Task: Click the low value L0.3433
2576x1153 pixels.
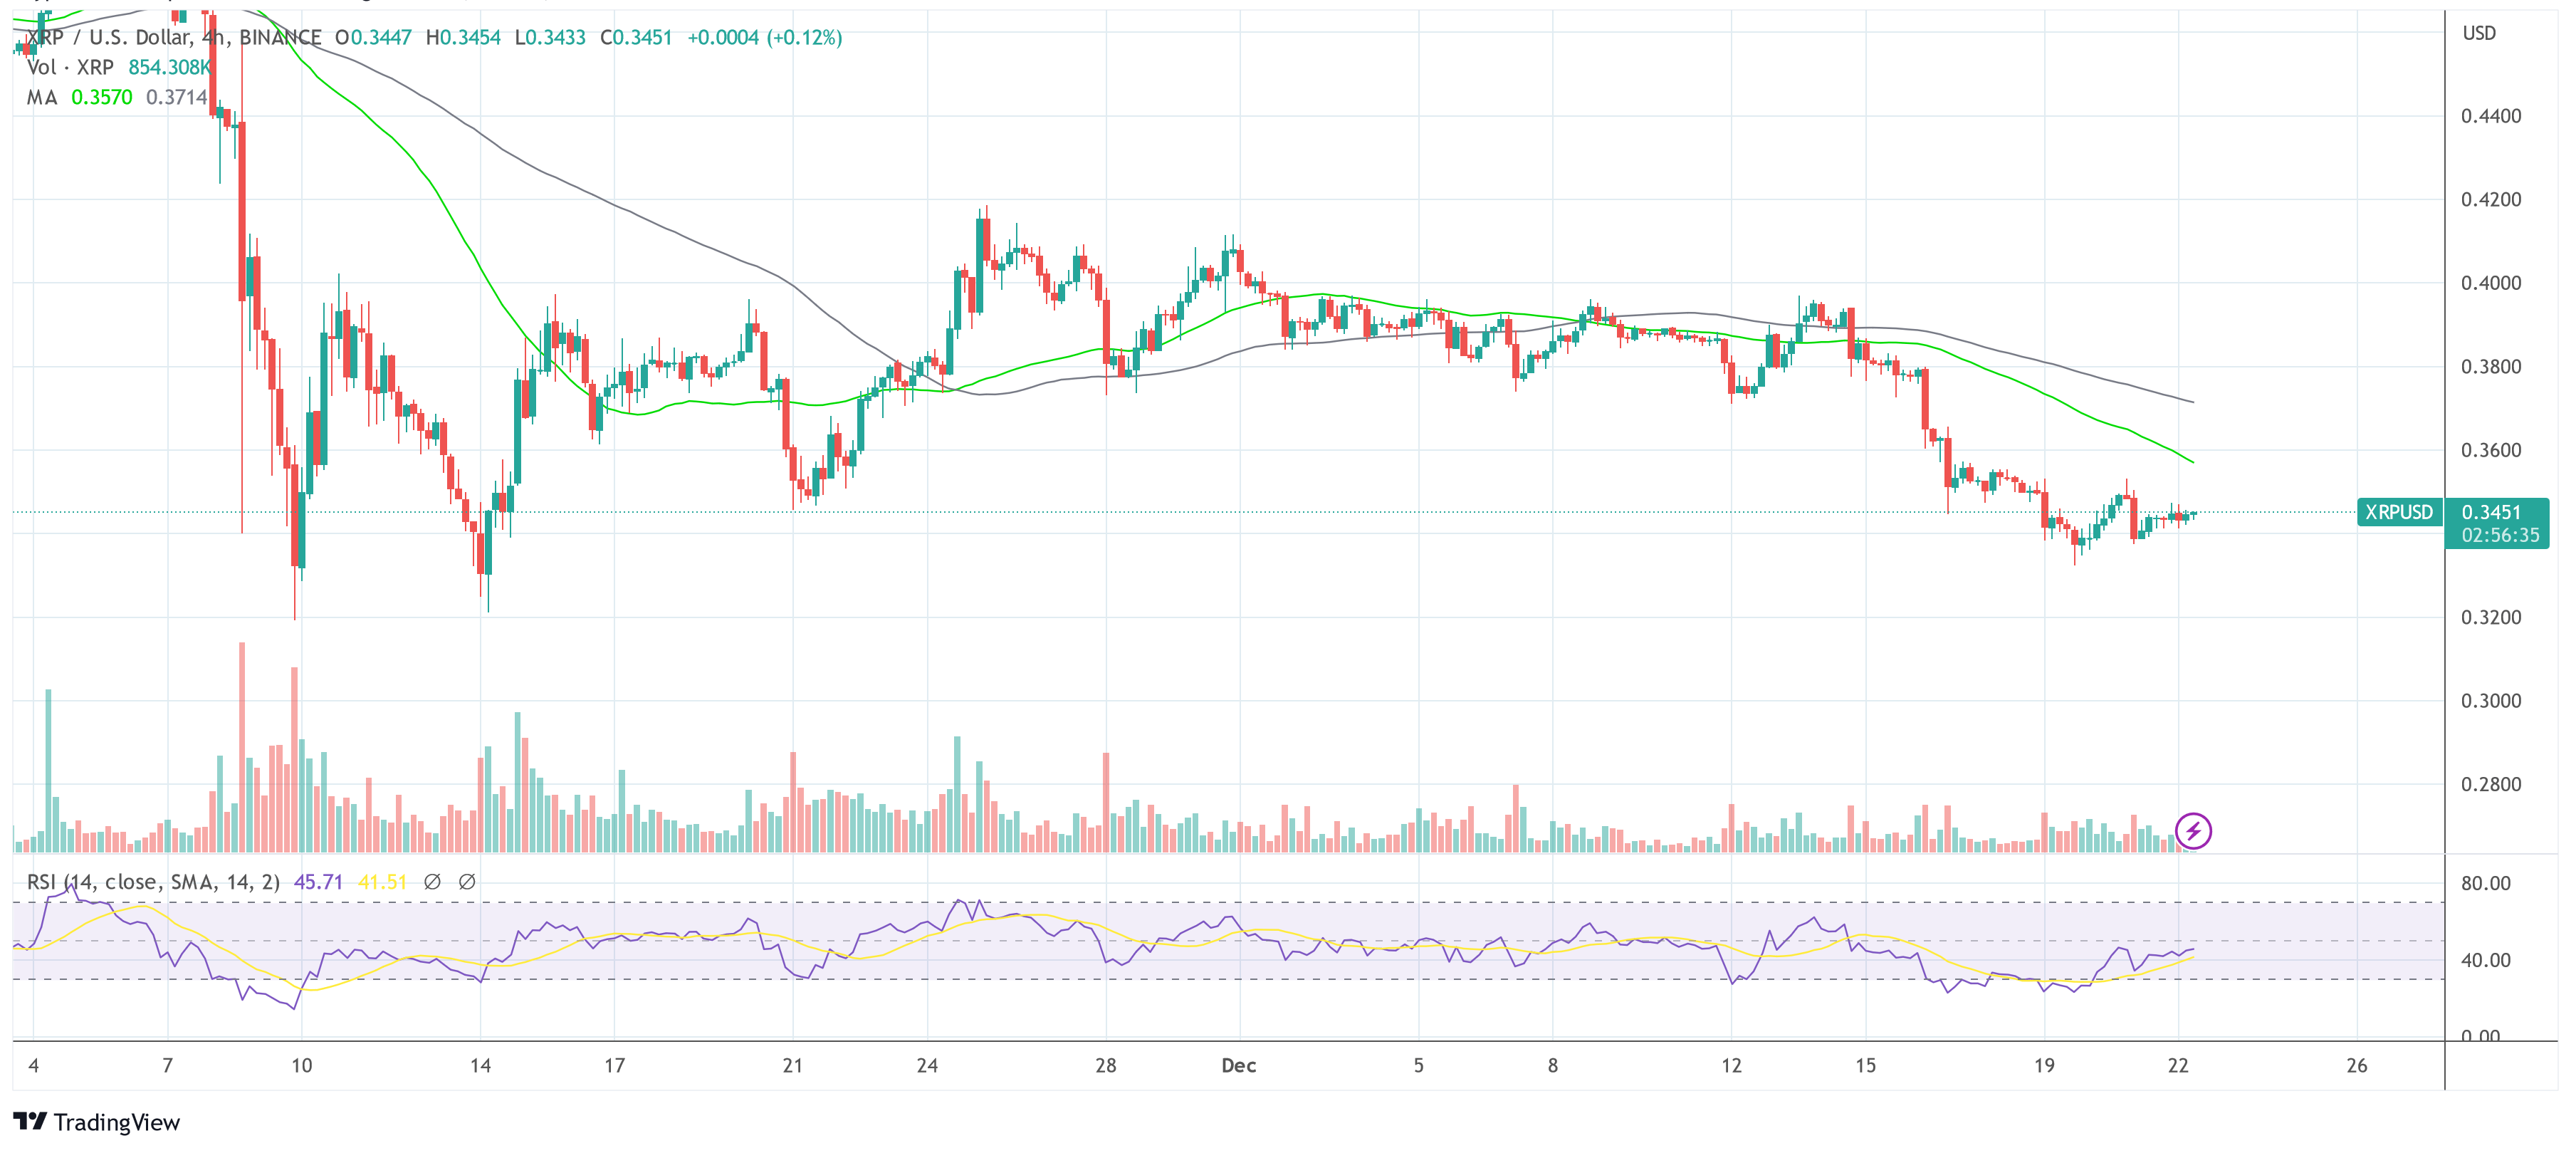Action: (x=550, y=38)
